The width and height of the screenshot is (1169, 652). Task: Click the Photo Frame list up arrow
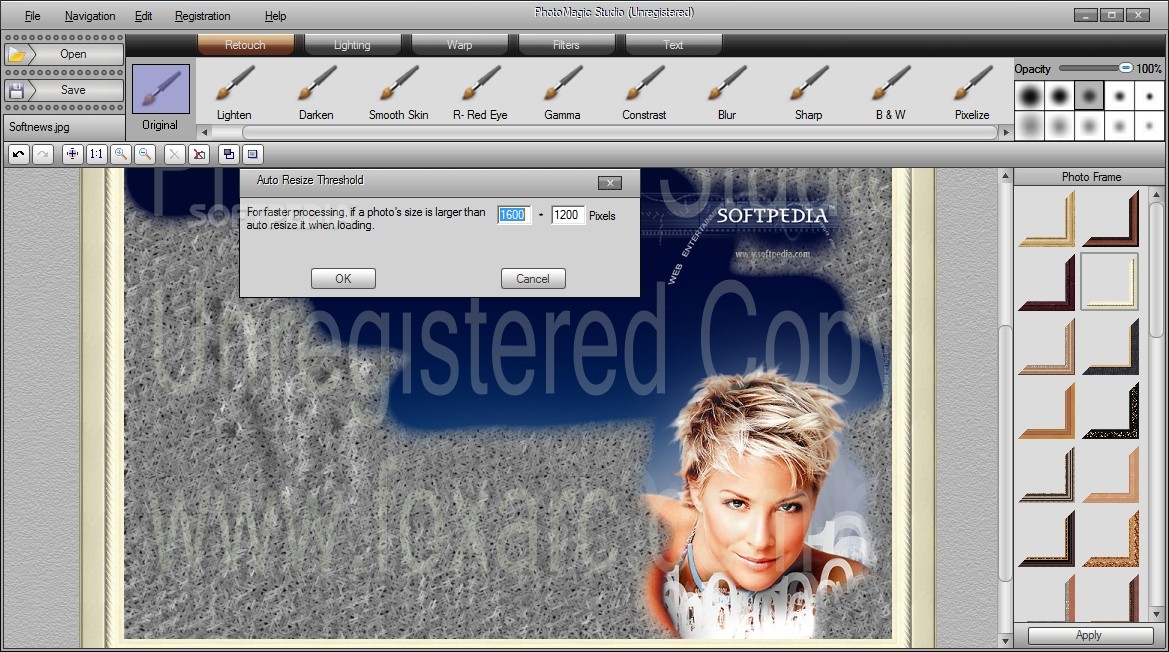click(x=1156, y=194)
